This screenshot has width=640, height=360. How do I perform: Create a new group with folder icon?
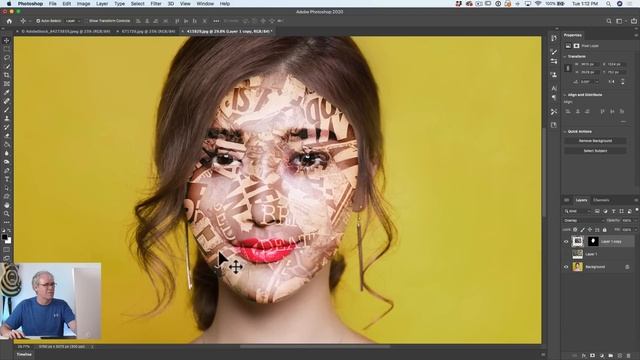(611, 356)
